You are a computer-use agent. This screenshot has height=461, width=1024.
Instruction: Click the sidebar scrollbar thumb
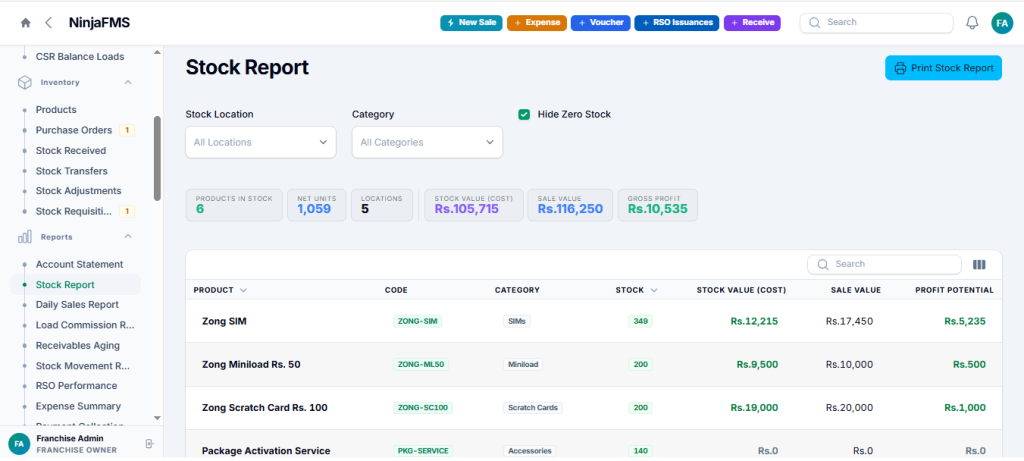click(157, 158)
